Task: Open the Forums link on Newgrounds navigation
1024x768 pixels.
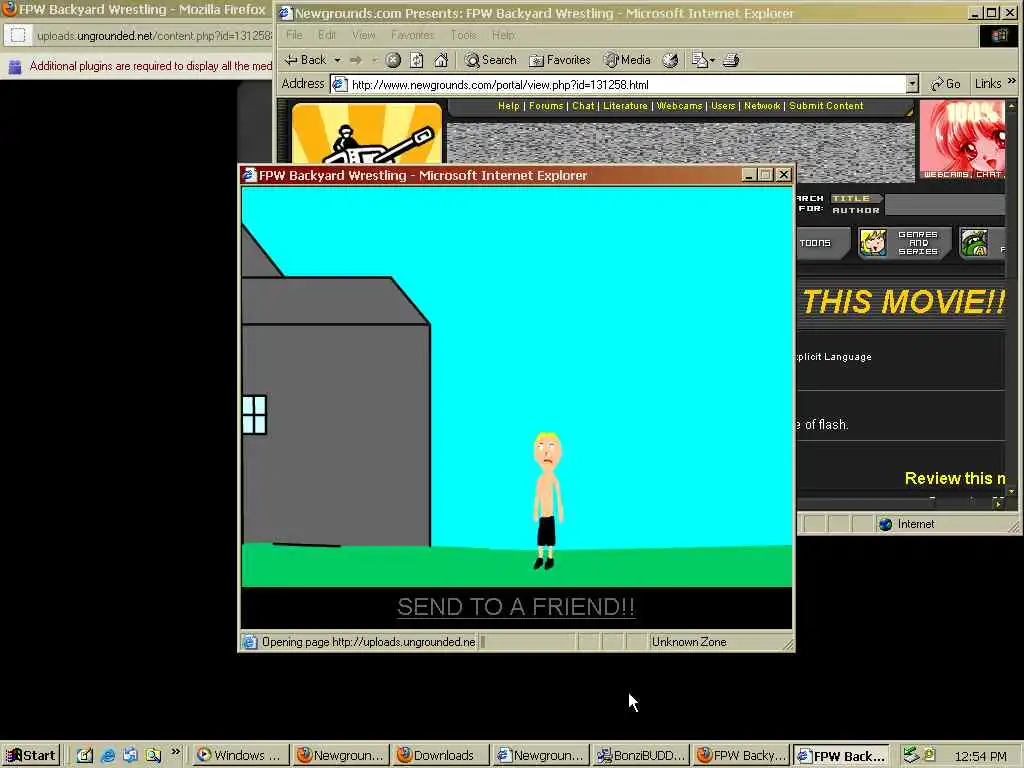Action: pos(546,106)
